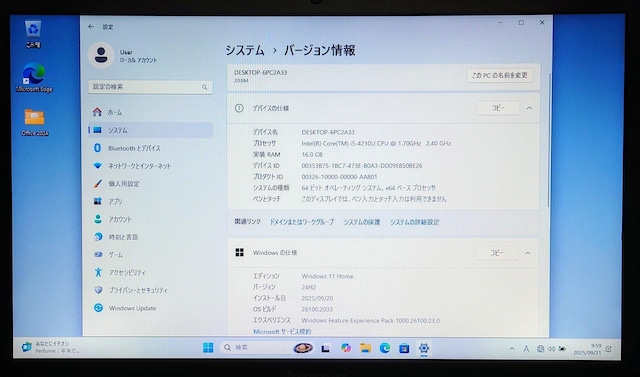Click the Windows logo in Windows の仕様

[240, 253]
